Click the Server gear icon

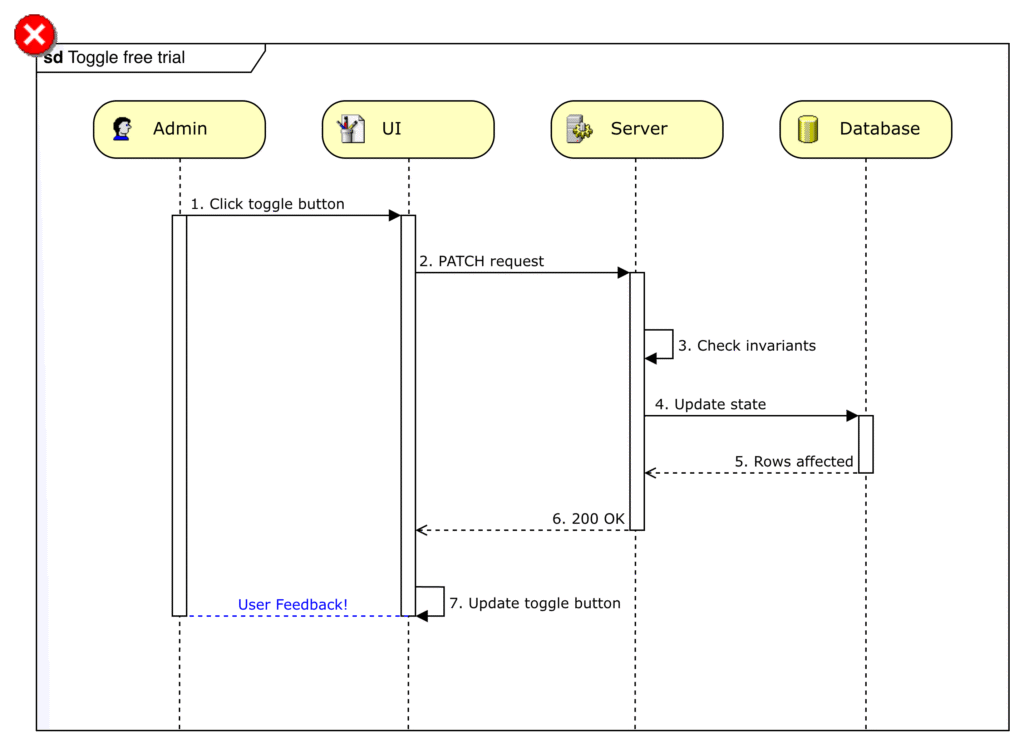point(580,129)
